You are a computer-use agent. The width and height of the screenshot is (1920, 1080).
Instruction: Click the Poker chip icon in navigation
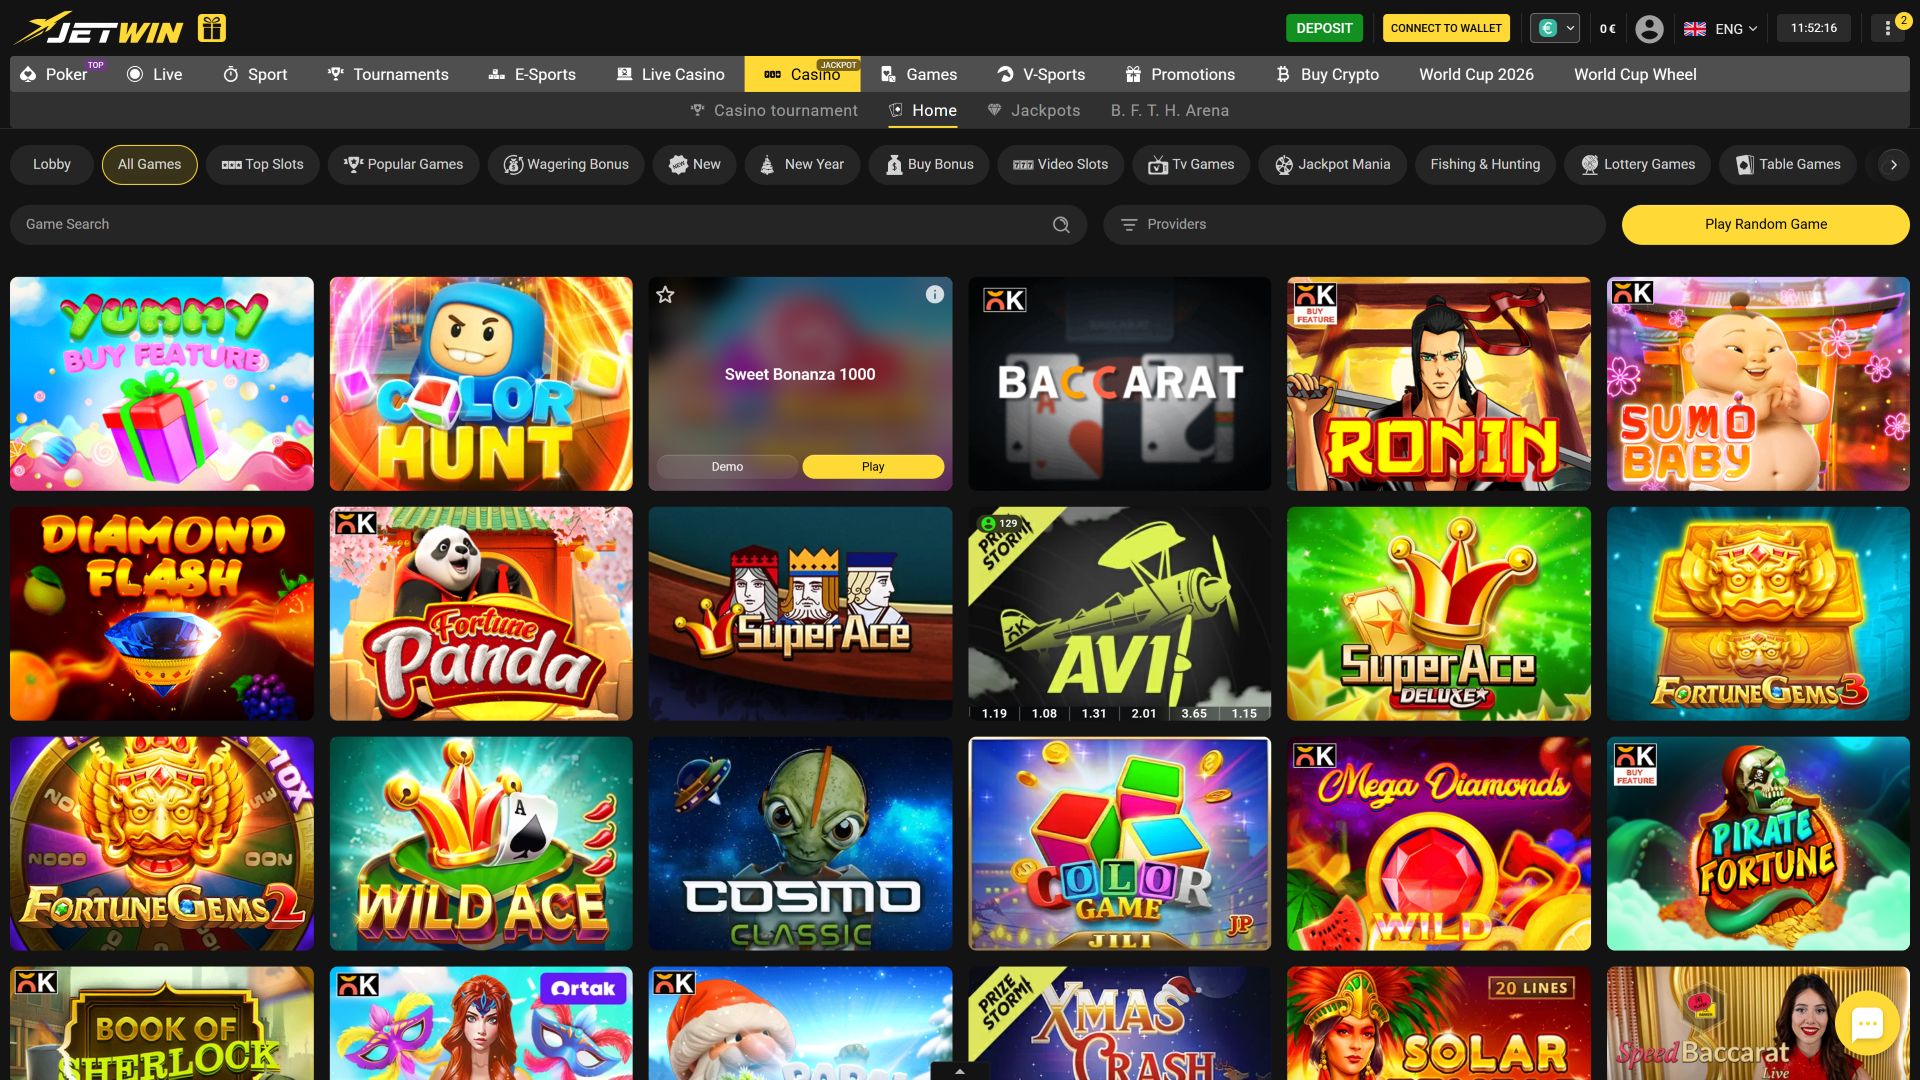(28, 74)
